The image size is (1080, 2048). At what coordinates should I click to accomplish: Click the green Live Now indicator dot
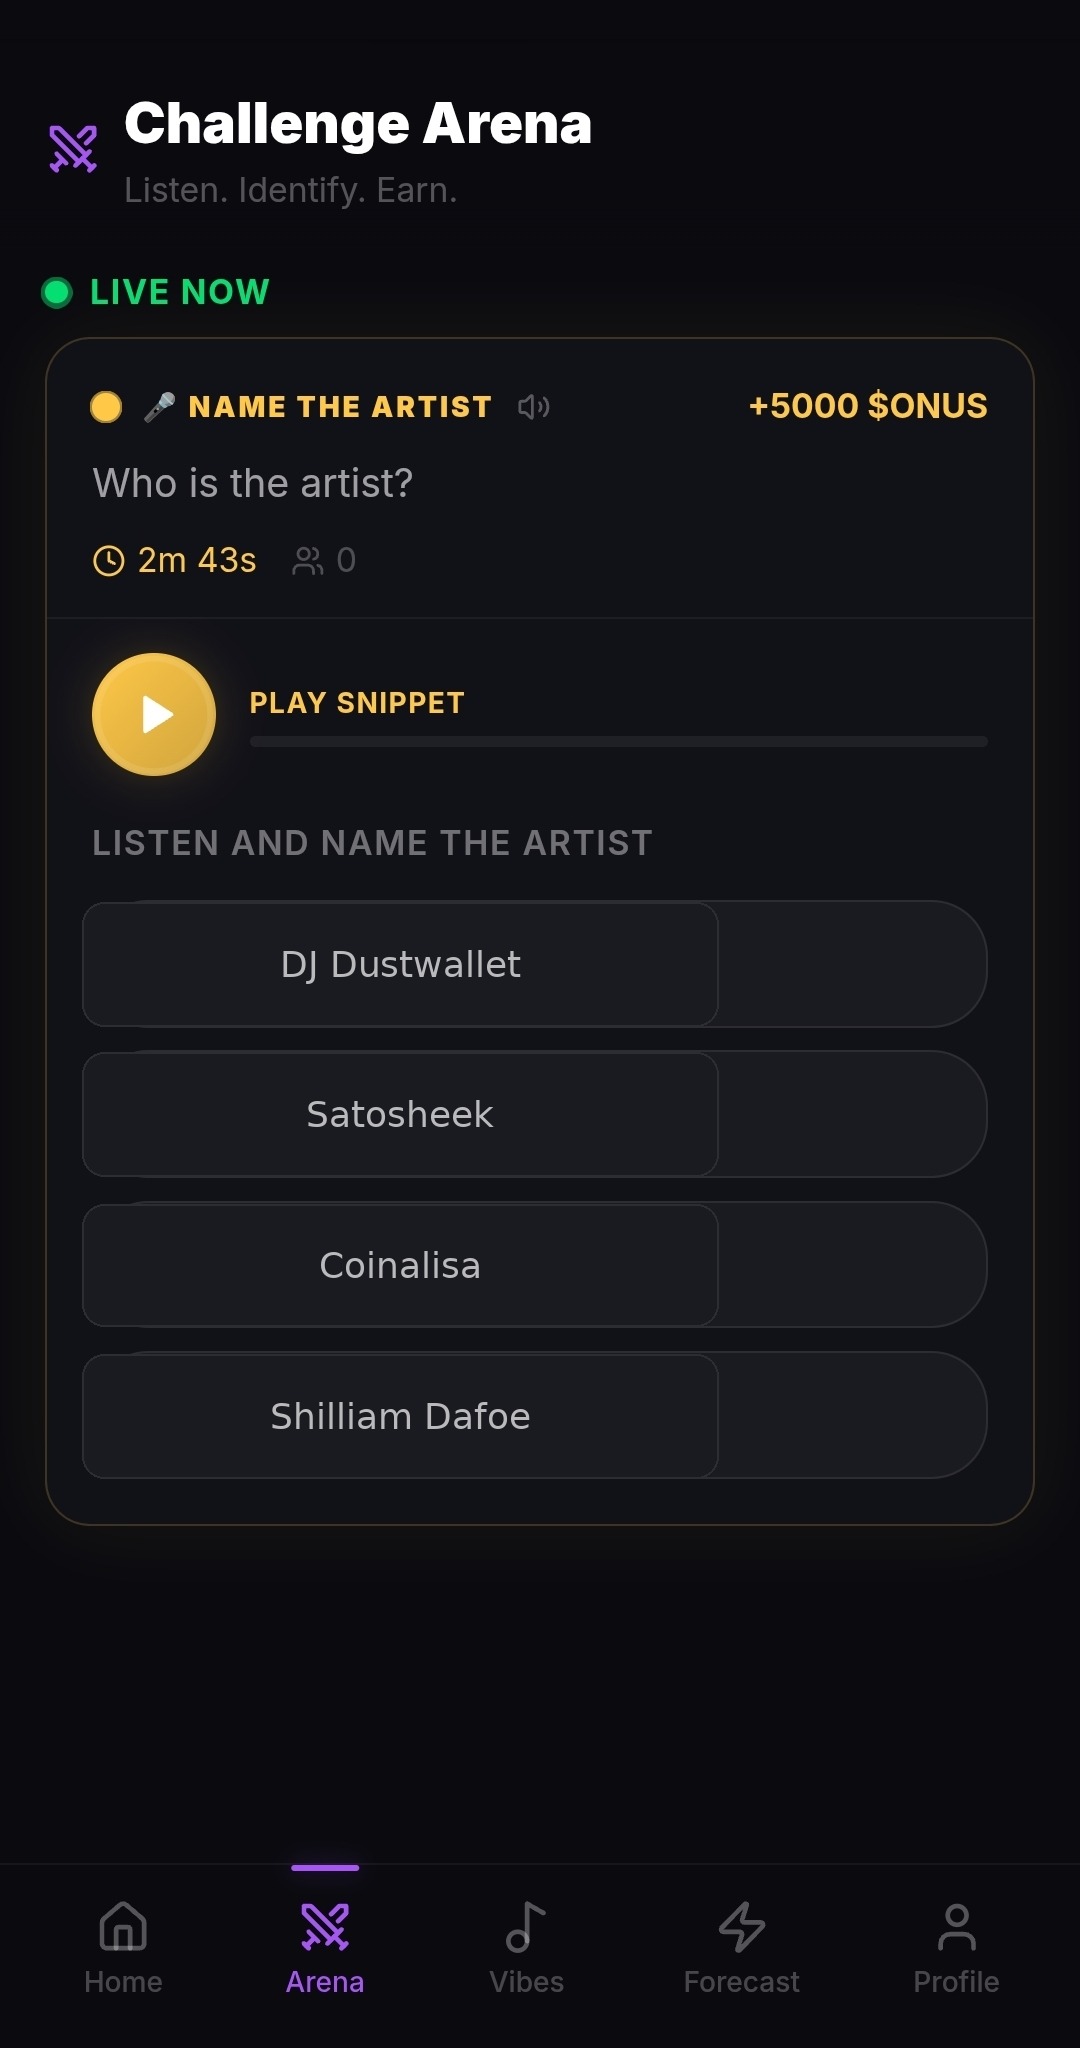click(57, 292)
